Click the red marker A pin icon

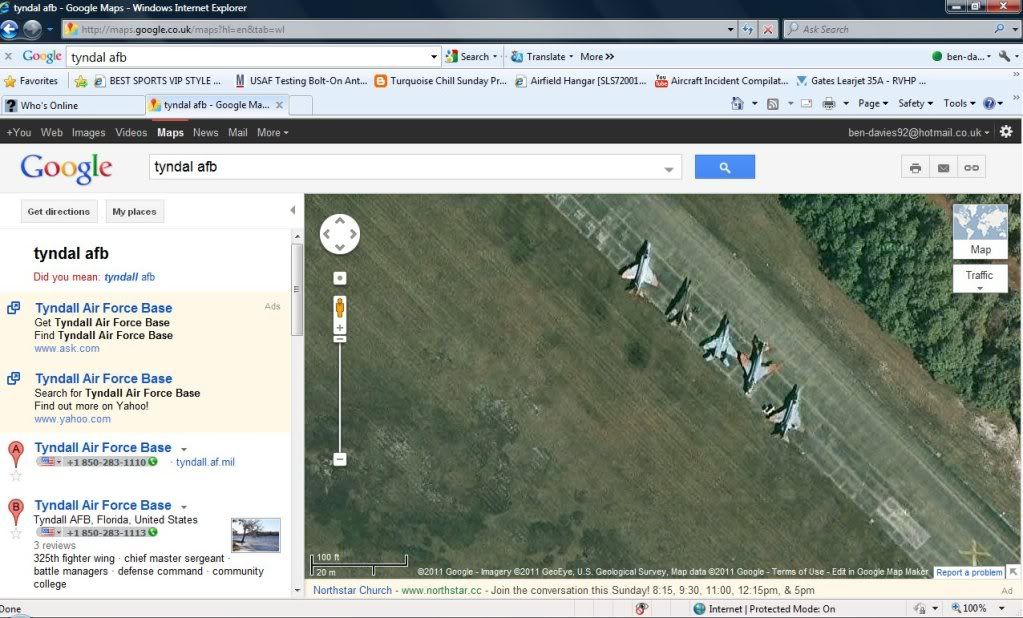(16, 454)
